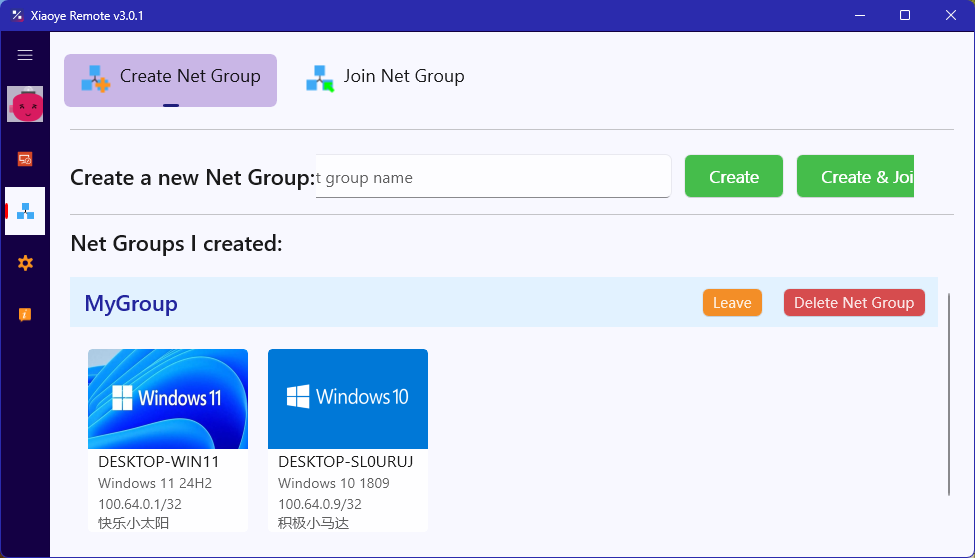Click the Net Groups I created heading
This screenshot has width=975, height=558.
[x=176, y=243]
